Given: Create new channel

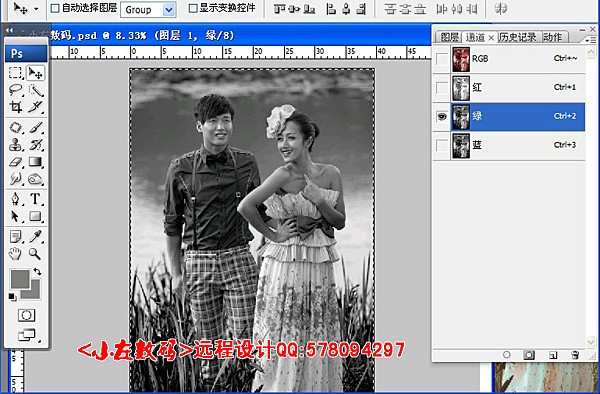Looking at the screenshot, I should tap(553, 355).
